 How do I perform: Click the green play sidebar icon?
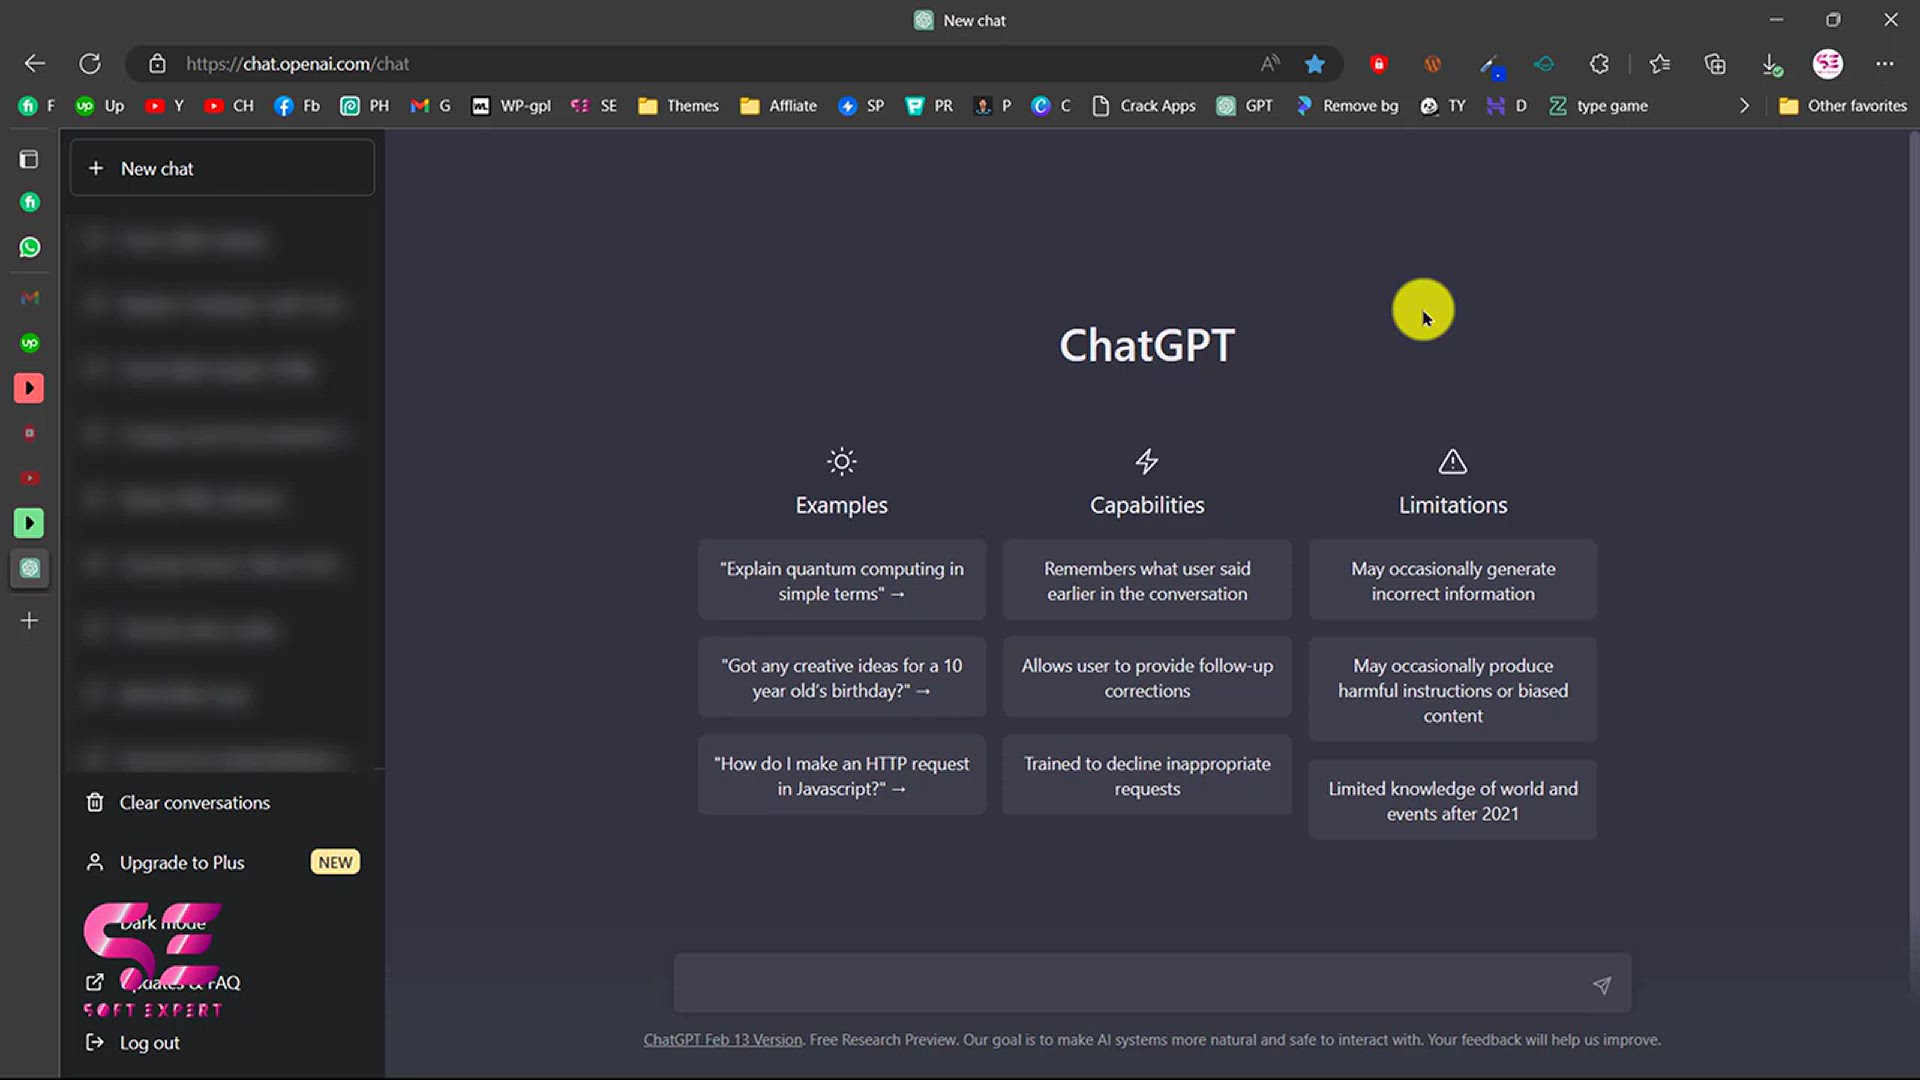(29, 523)
